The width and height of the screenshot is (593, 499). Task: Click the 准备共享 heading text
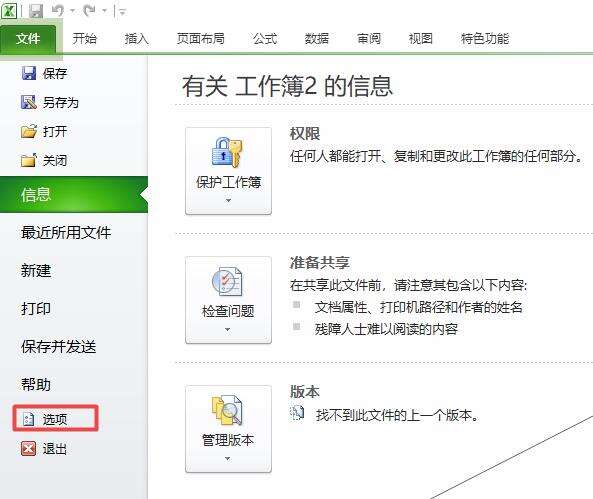pos(320,263)
